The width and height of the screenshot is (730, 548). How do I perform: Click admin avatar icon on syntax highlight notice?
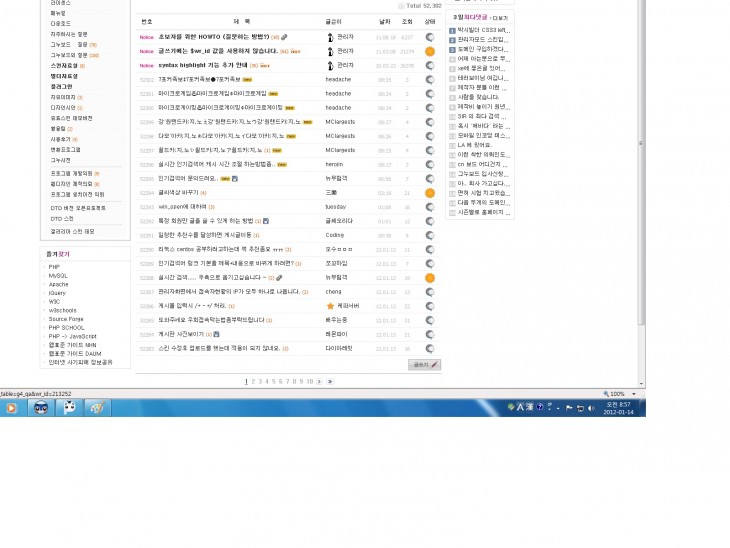coord(330,66)
